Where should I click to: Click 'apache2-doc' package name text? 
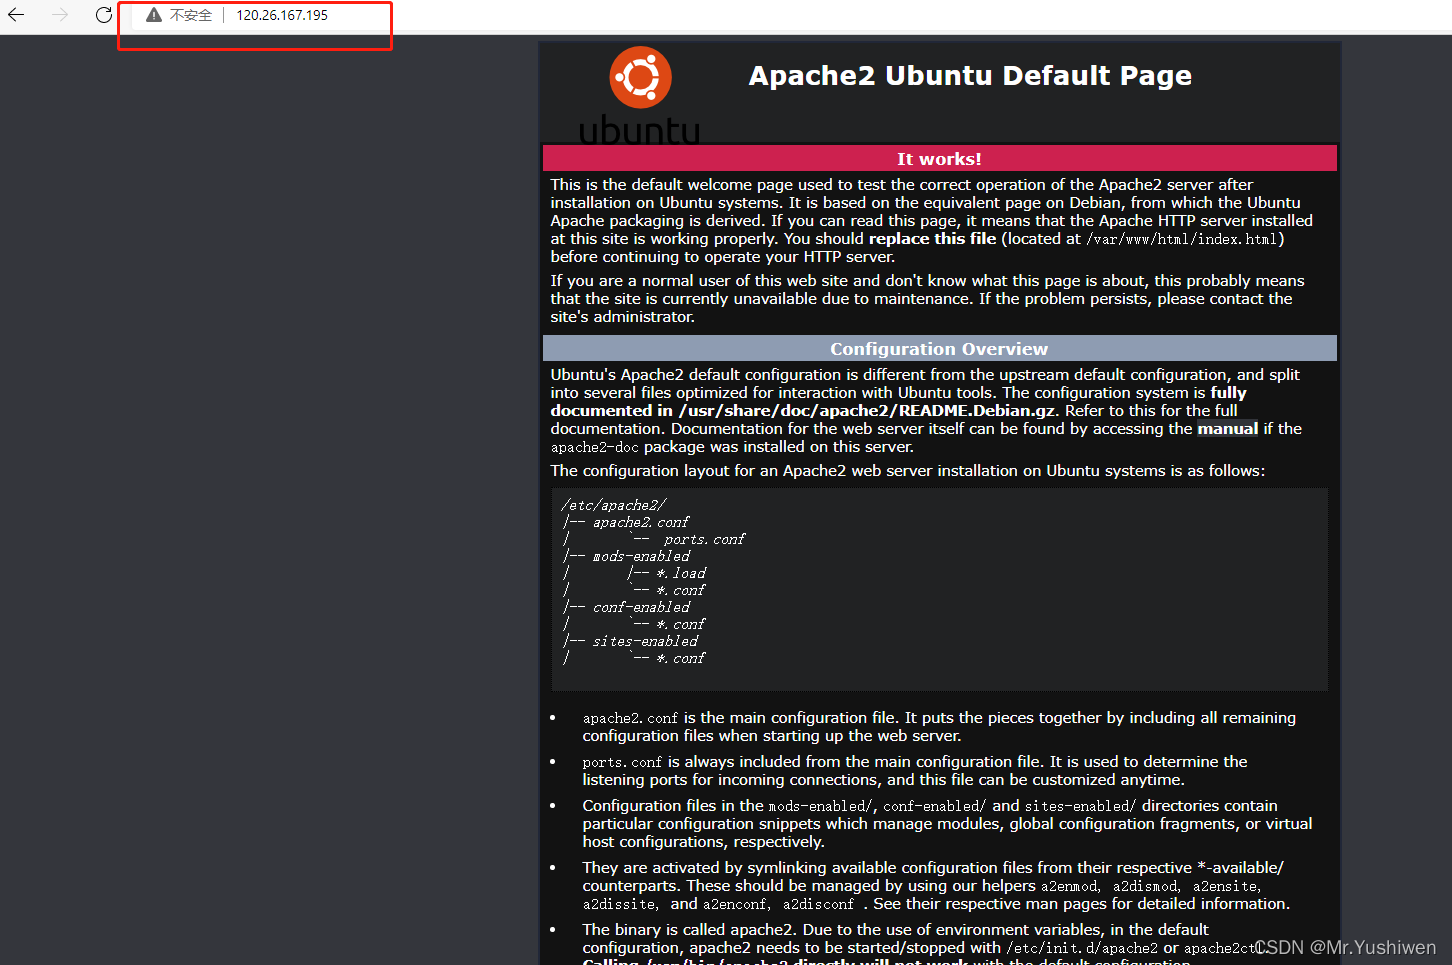click(x=594, y=447)
